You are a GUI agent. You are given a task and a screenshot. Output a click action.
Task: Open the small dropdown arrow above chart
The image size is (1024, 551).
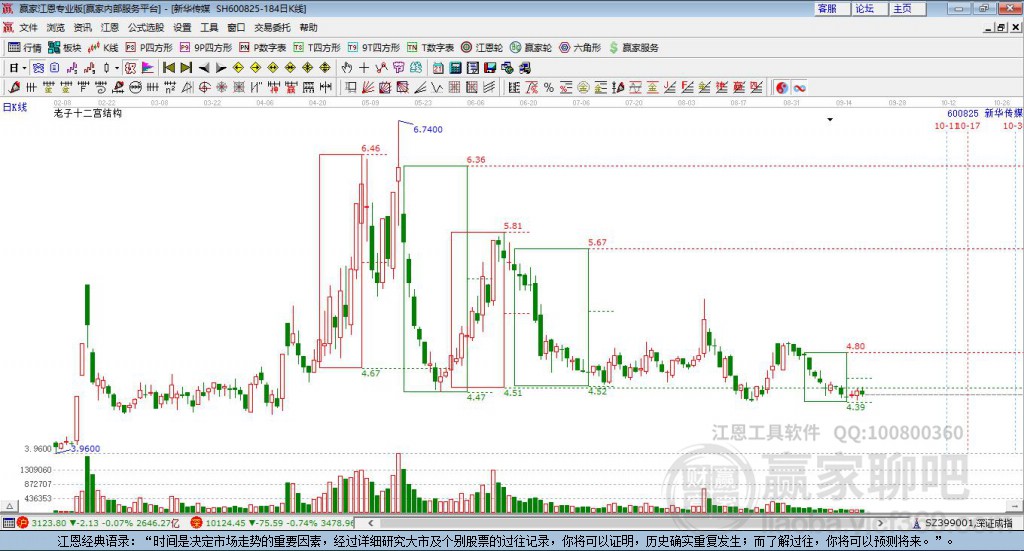pos(830,119)
